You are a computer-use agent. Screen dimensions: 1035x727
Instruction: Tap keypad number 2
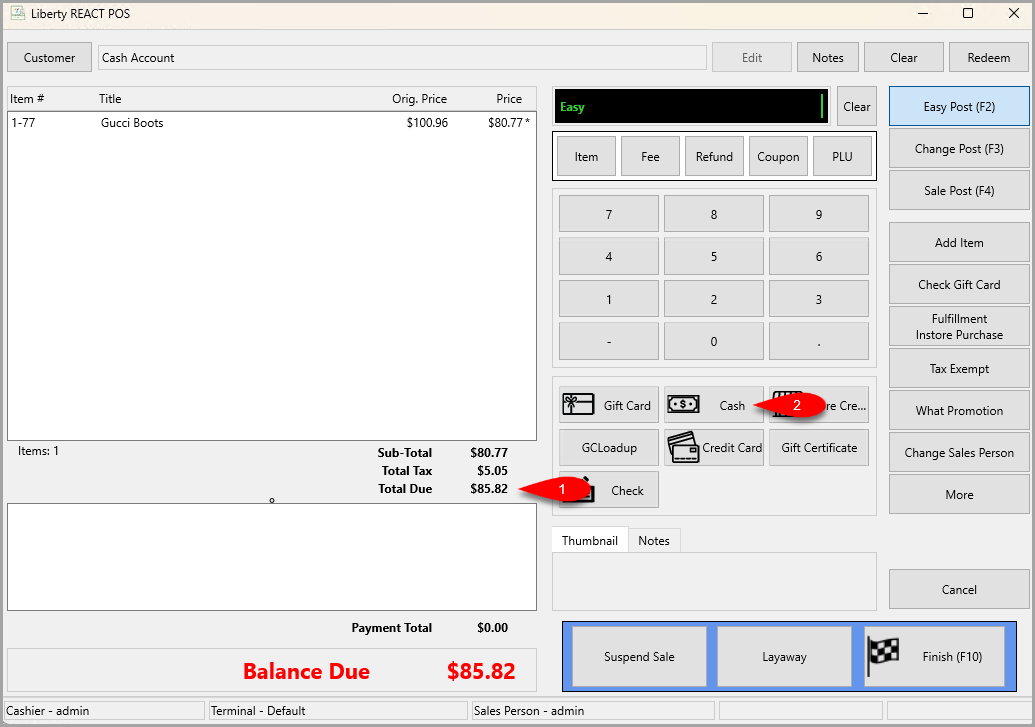click(x=714, y=299)
